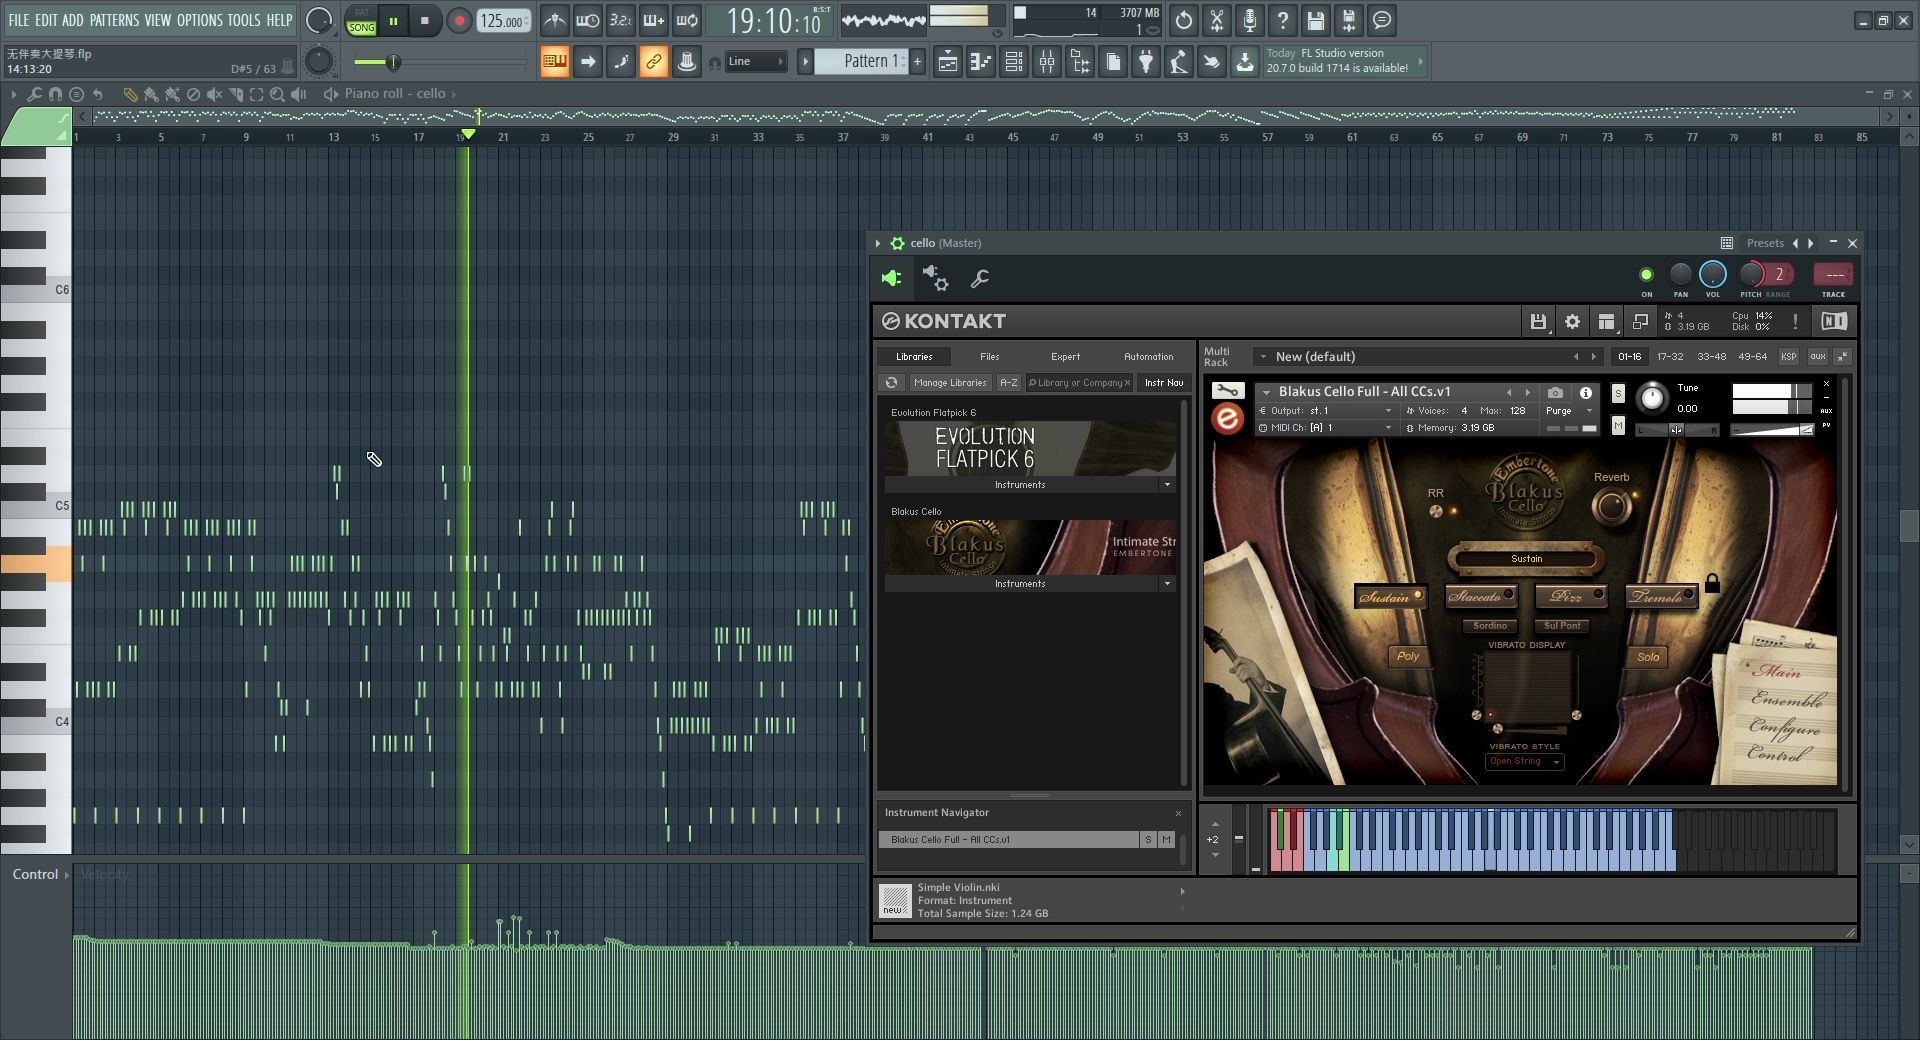Select the 17-32 rack page
This screenshot has height=1040, width=1920.
coord(1670,357)
